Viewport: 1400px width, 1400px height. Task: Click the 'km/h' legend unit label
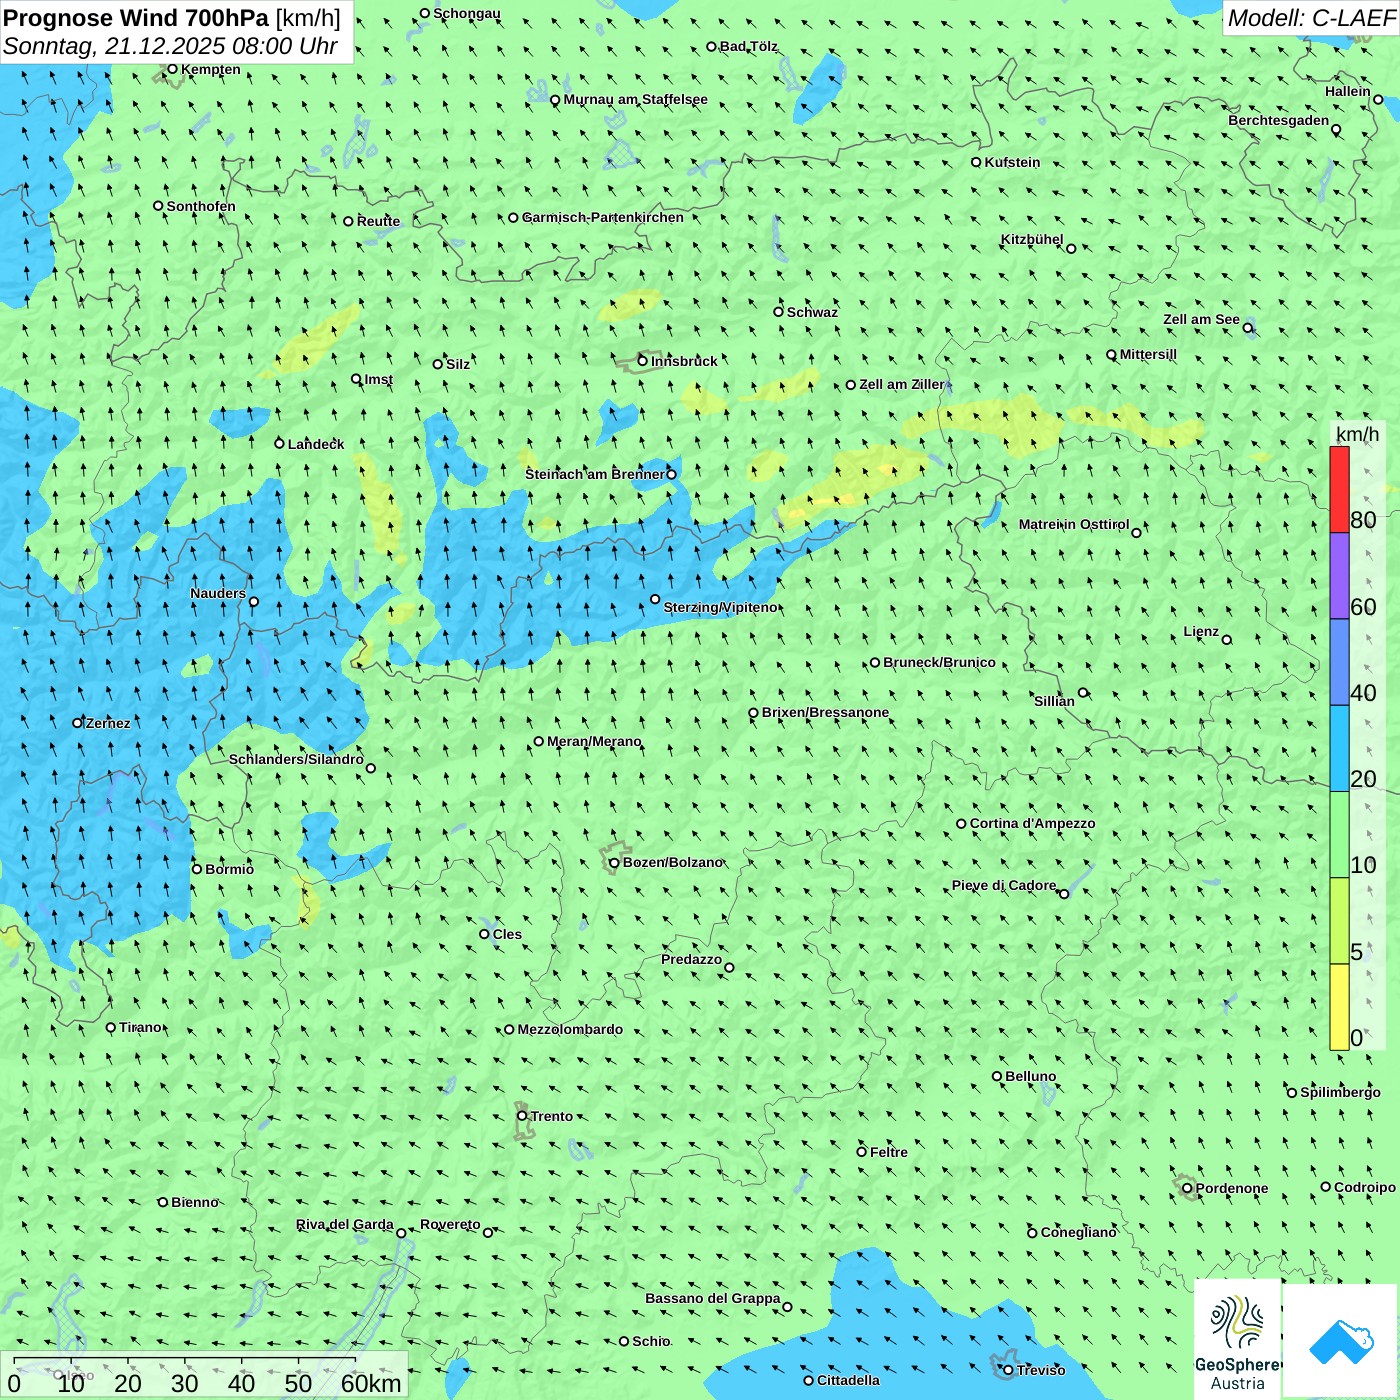pos(1357,434)
